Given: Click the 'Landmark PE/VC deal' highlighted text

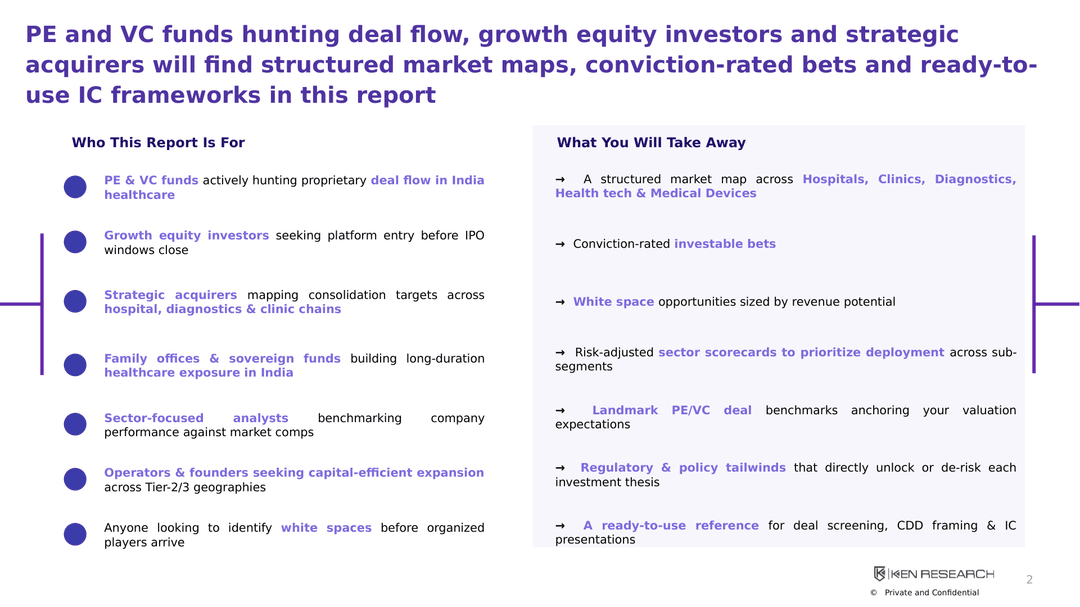Looking at the screenshot, I should point(672,410).
